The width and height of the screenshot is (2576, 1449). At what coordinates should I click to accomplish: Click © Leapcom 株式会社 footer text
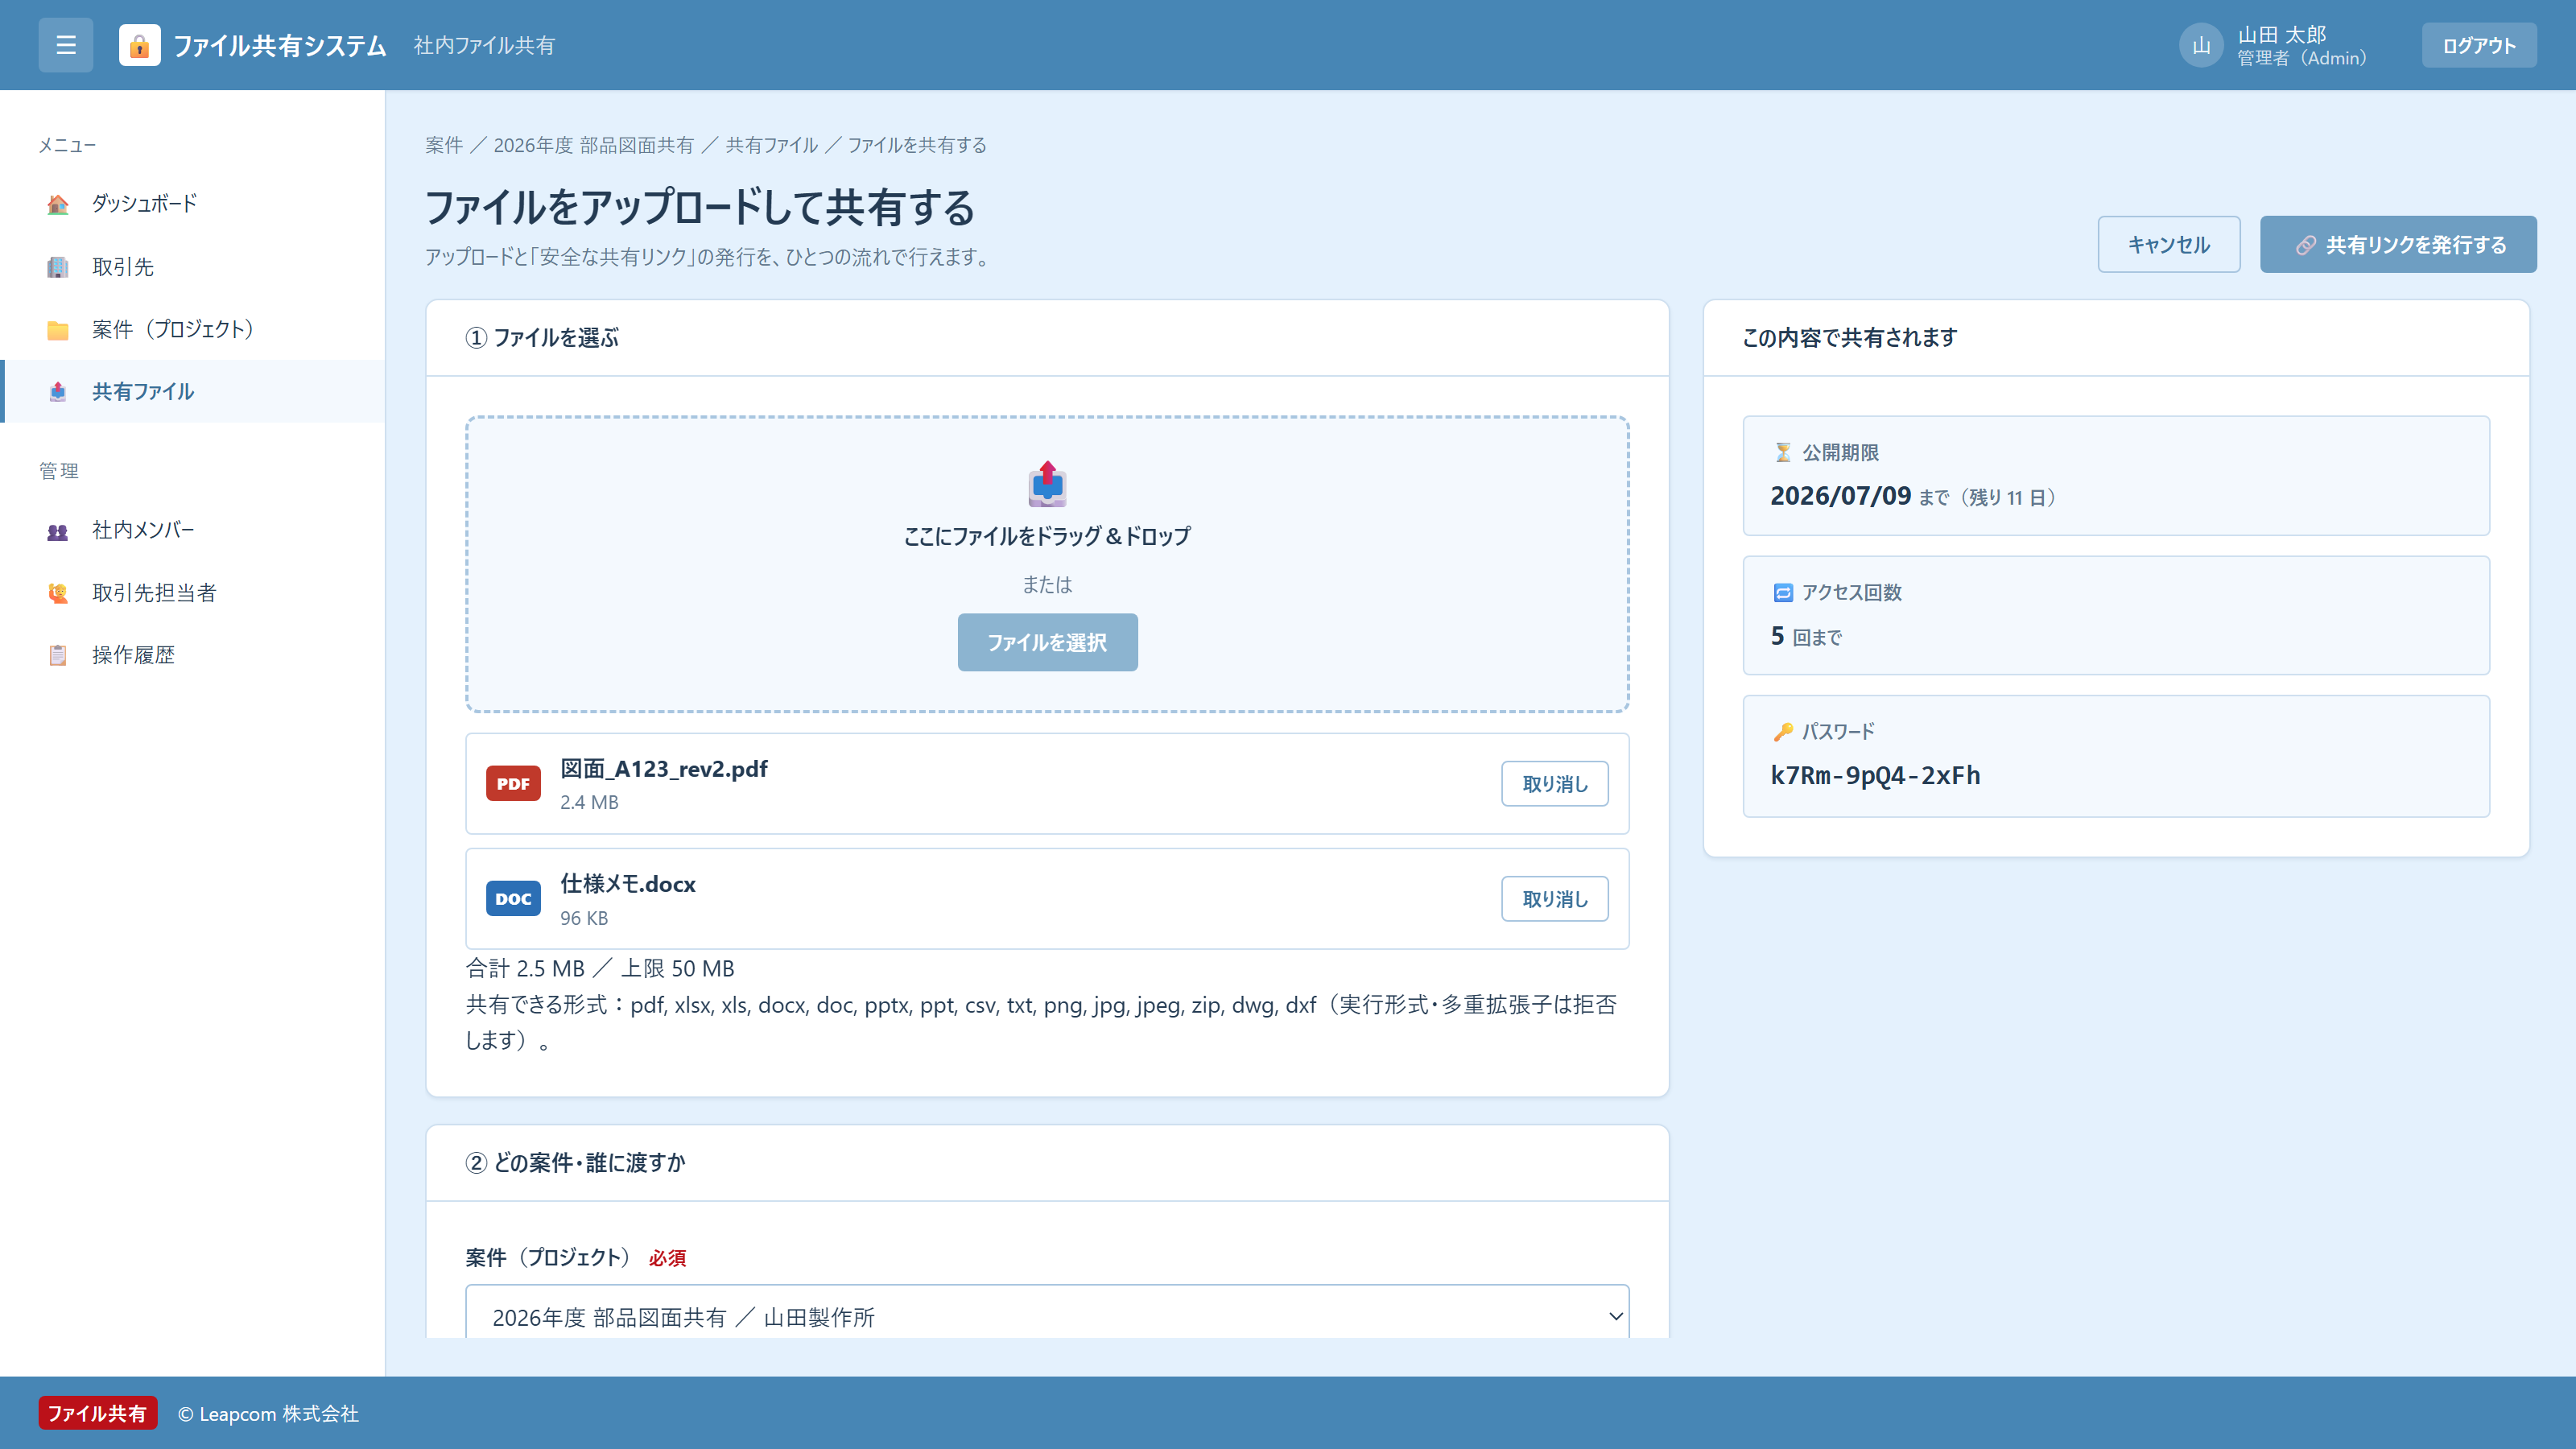pos(268,1414)
